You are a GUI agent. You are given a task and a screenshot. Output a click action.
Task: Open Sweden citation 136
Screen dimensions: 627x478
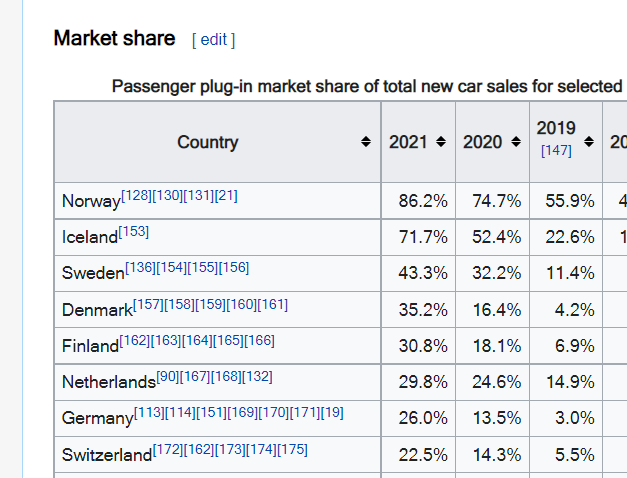(x=140, y=268)
